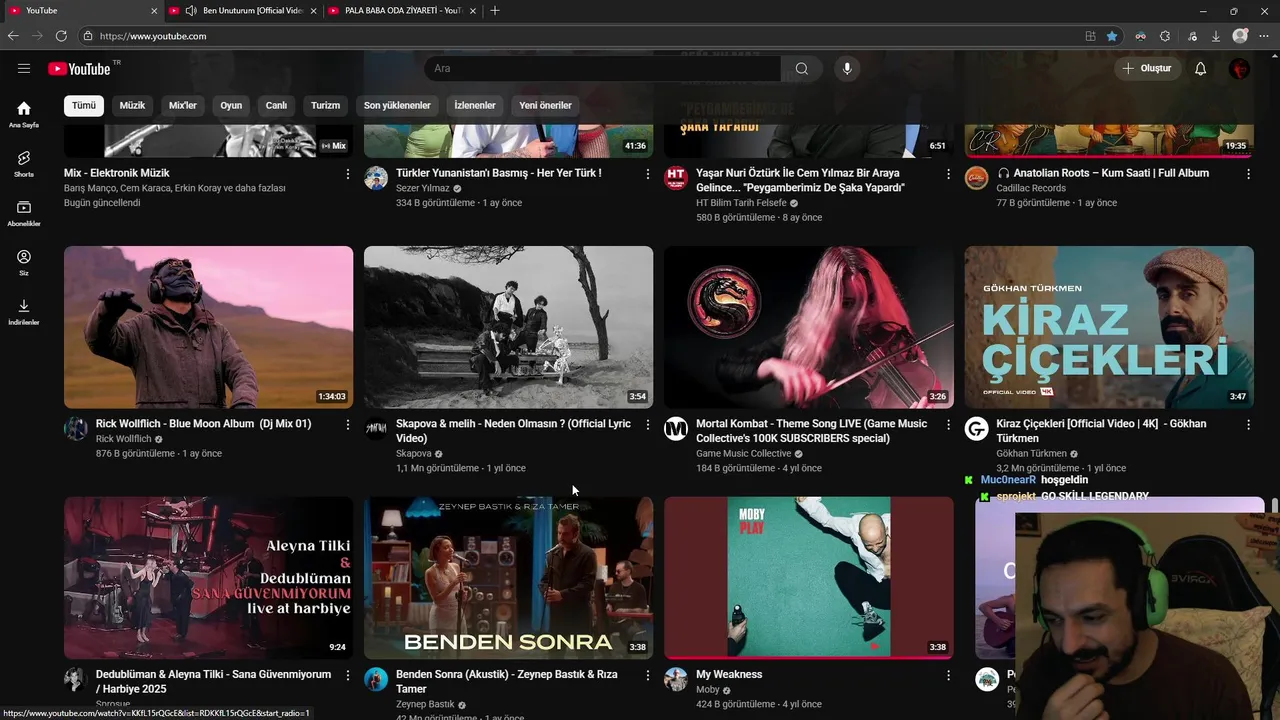
Task: Switch to PALA BABA ODA ZİYARETİ tab
Action: pos(404,11)
